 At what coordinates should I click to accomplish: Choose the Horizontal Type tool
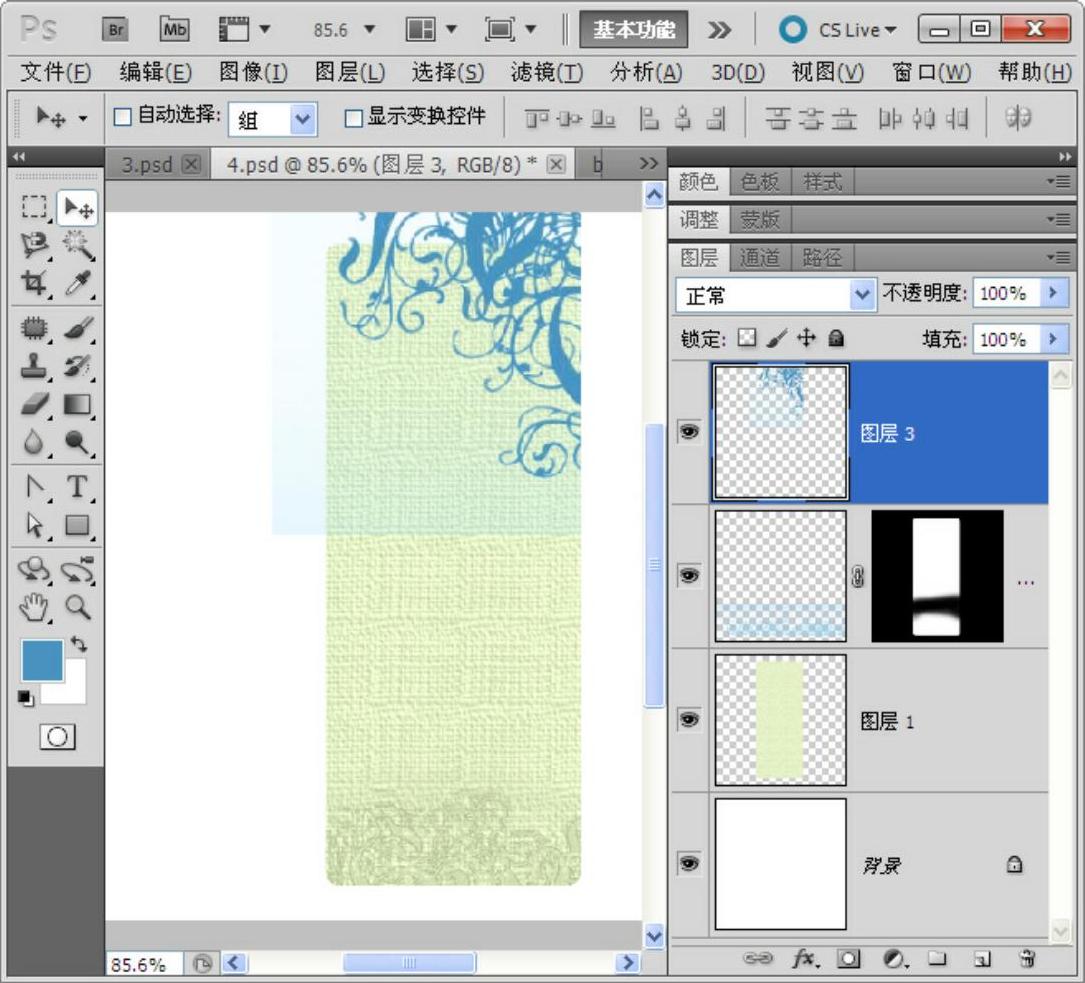(77, 487)
